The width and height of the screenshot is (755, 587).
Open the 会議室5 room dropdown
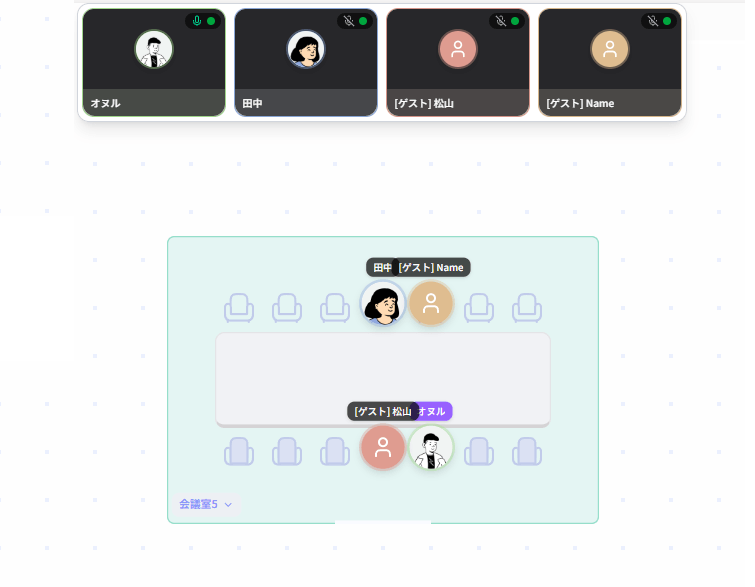pos(206,504)
